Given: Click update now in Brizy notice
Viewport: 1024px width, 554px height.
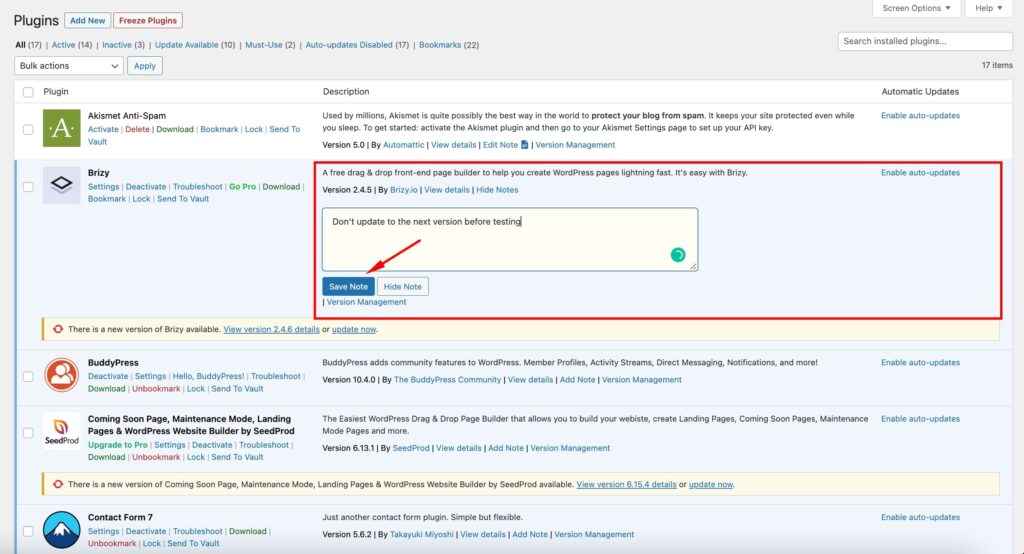Looking at the screenshot, I should (x=353, y=329).
